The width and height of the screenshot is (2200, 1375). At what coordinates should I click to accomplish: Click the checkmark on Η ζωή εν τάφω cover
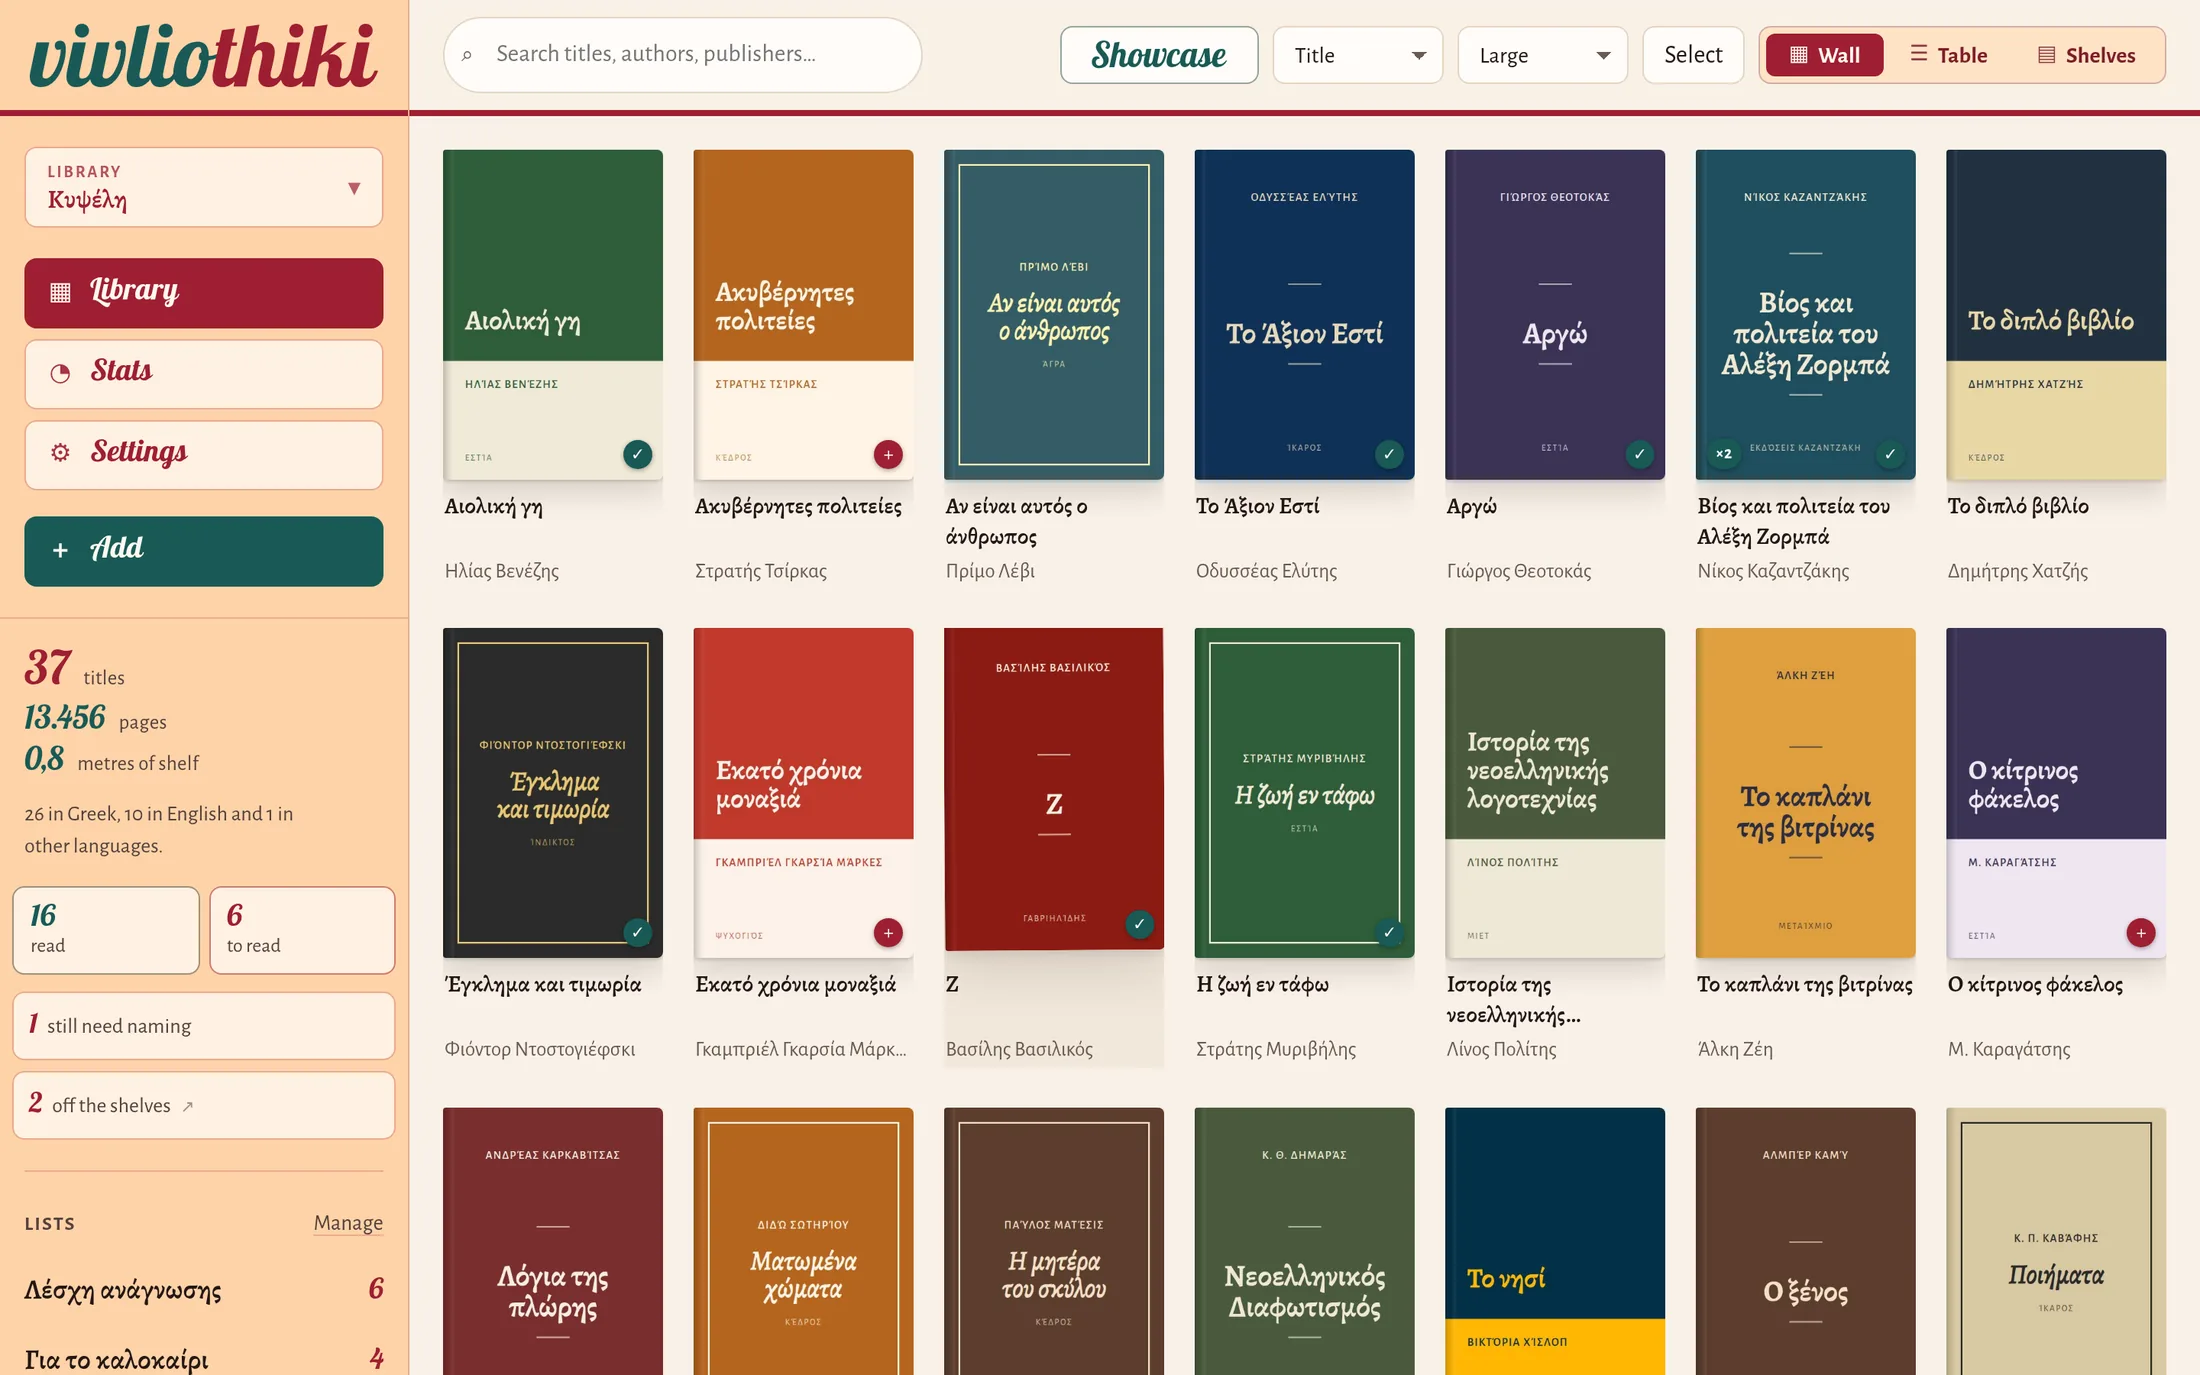pos(1389,932)
